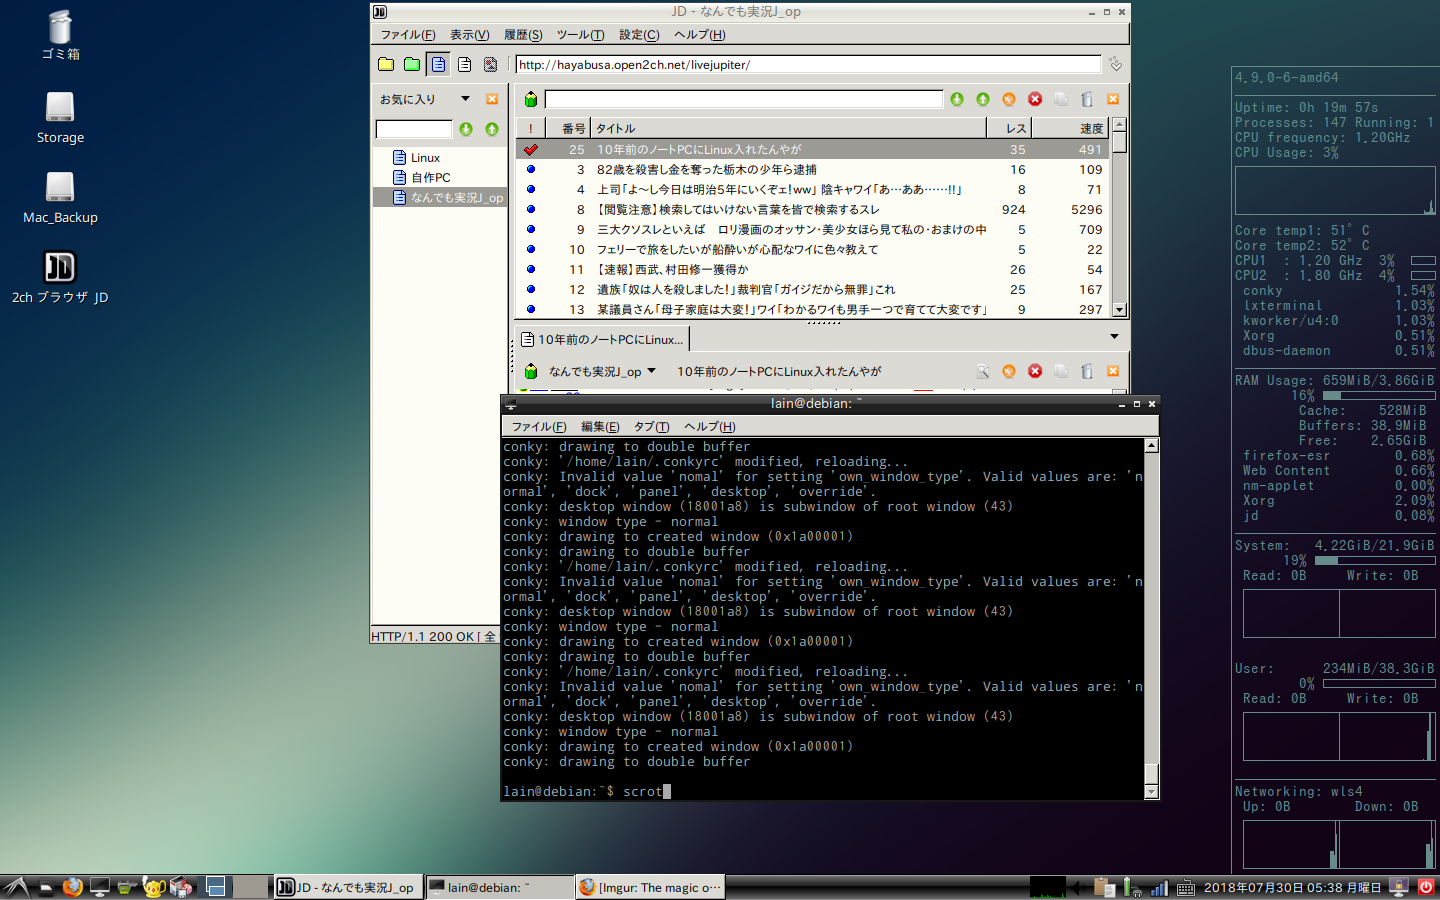Click the volume speaker tray icon
Screen dimensions: 1440x900
1079,887
